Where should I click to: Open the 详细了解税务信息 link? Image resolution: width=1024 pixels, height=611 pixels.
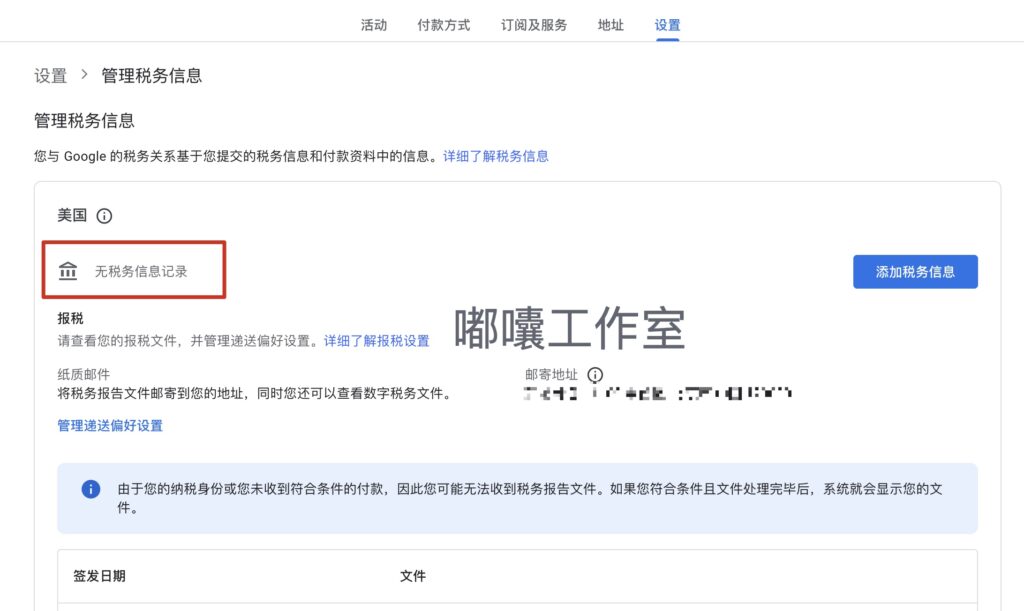click(x=496, y=156)
